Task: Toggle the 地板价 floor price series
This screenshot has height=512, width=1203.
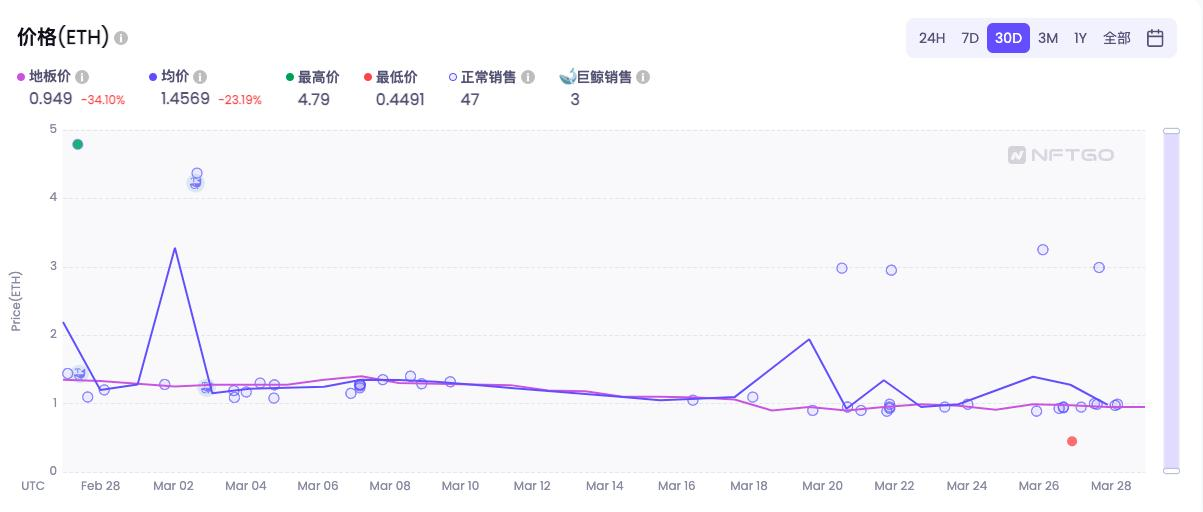Action: 44,77
